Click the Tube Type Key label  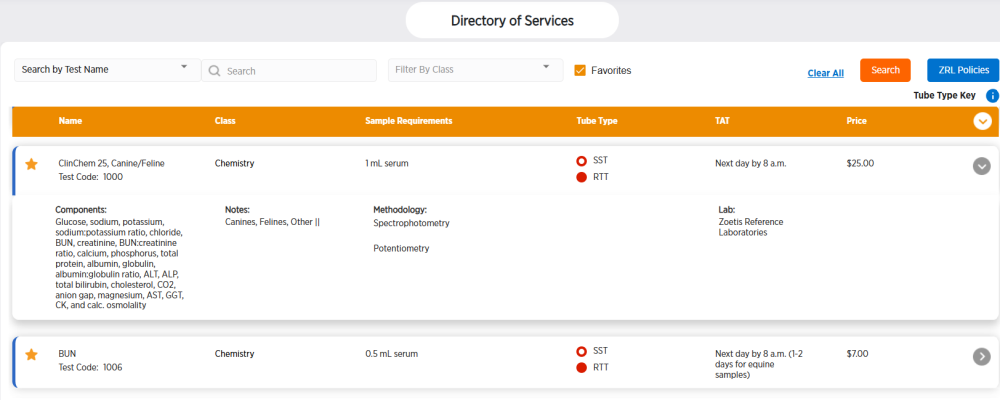click(x=945, y=96)
